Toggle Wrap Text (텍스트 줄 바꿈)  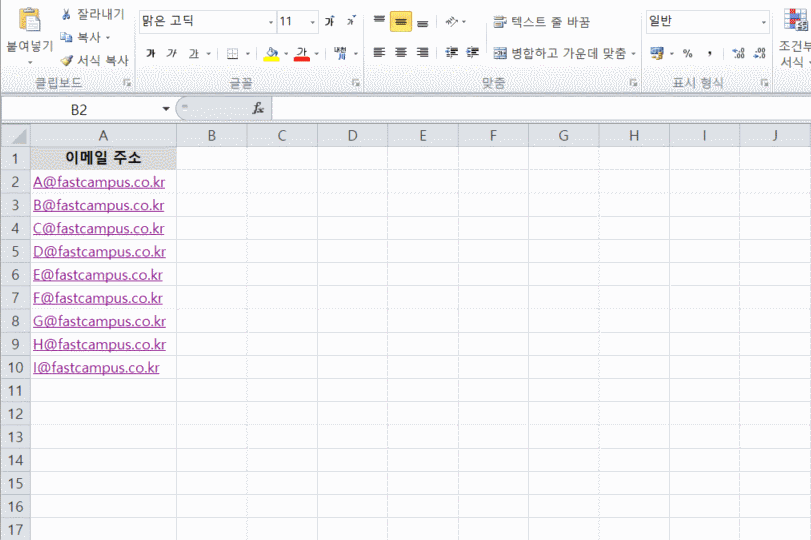click(x=541, y=22)
